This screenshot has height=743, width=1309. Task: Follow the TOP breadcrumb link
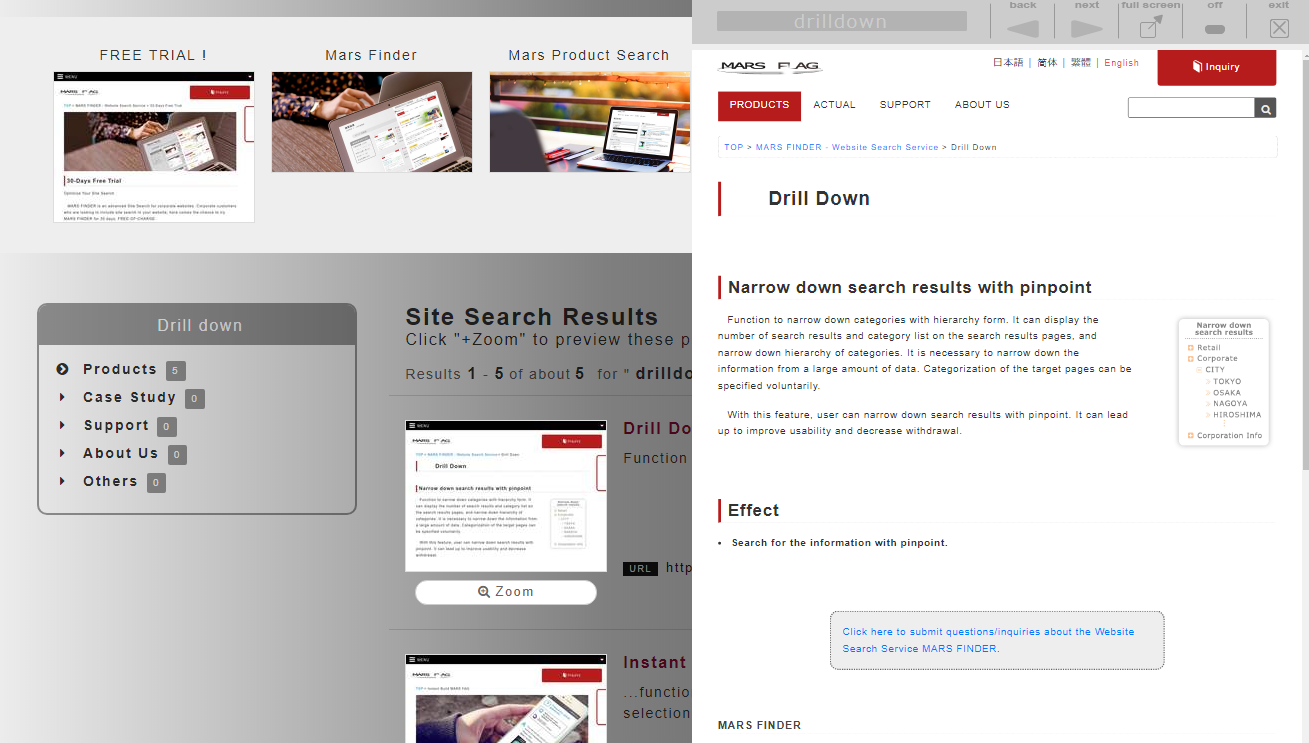point(734,147)
